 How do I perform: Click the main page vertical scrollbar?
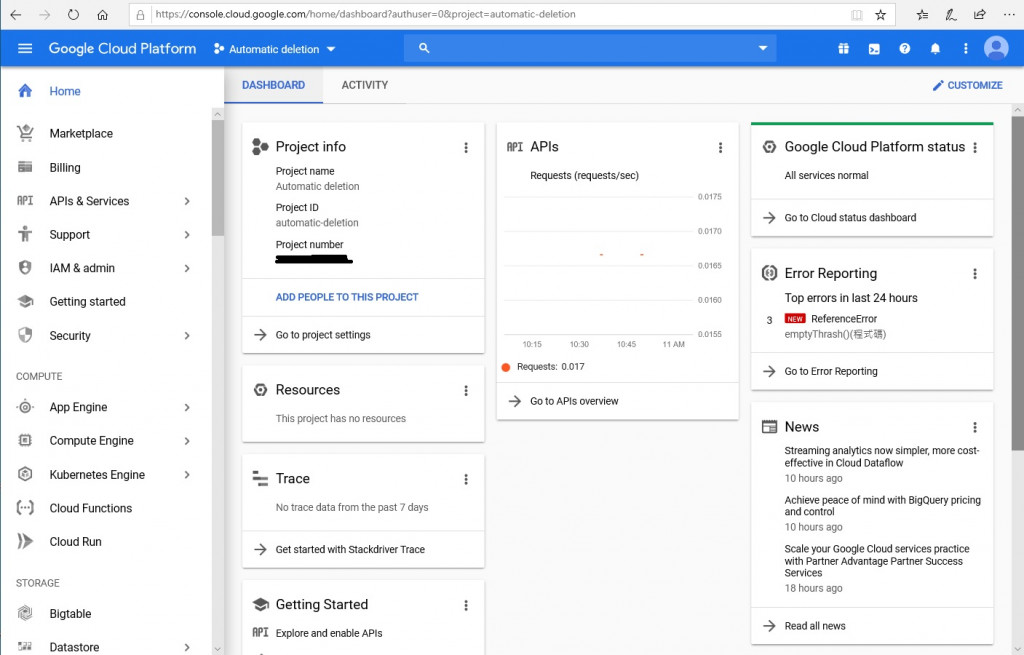click(1017, 283)
